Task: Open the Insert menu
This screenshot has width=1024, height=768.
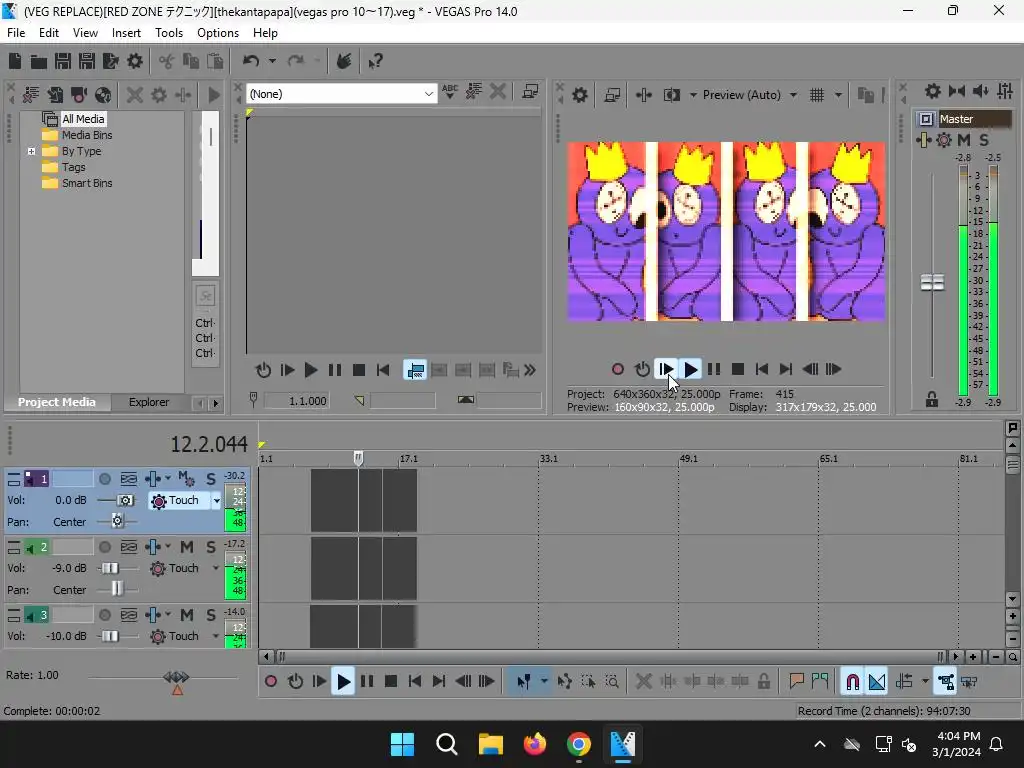Action: [126, 33]
